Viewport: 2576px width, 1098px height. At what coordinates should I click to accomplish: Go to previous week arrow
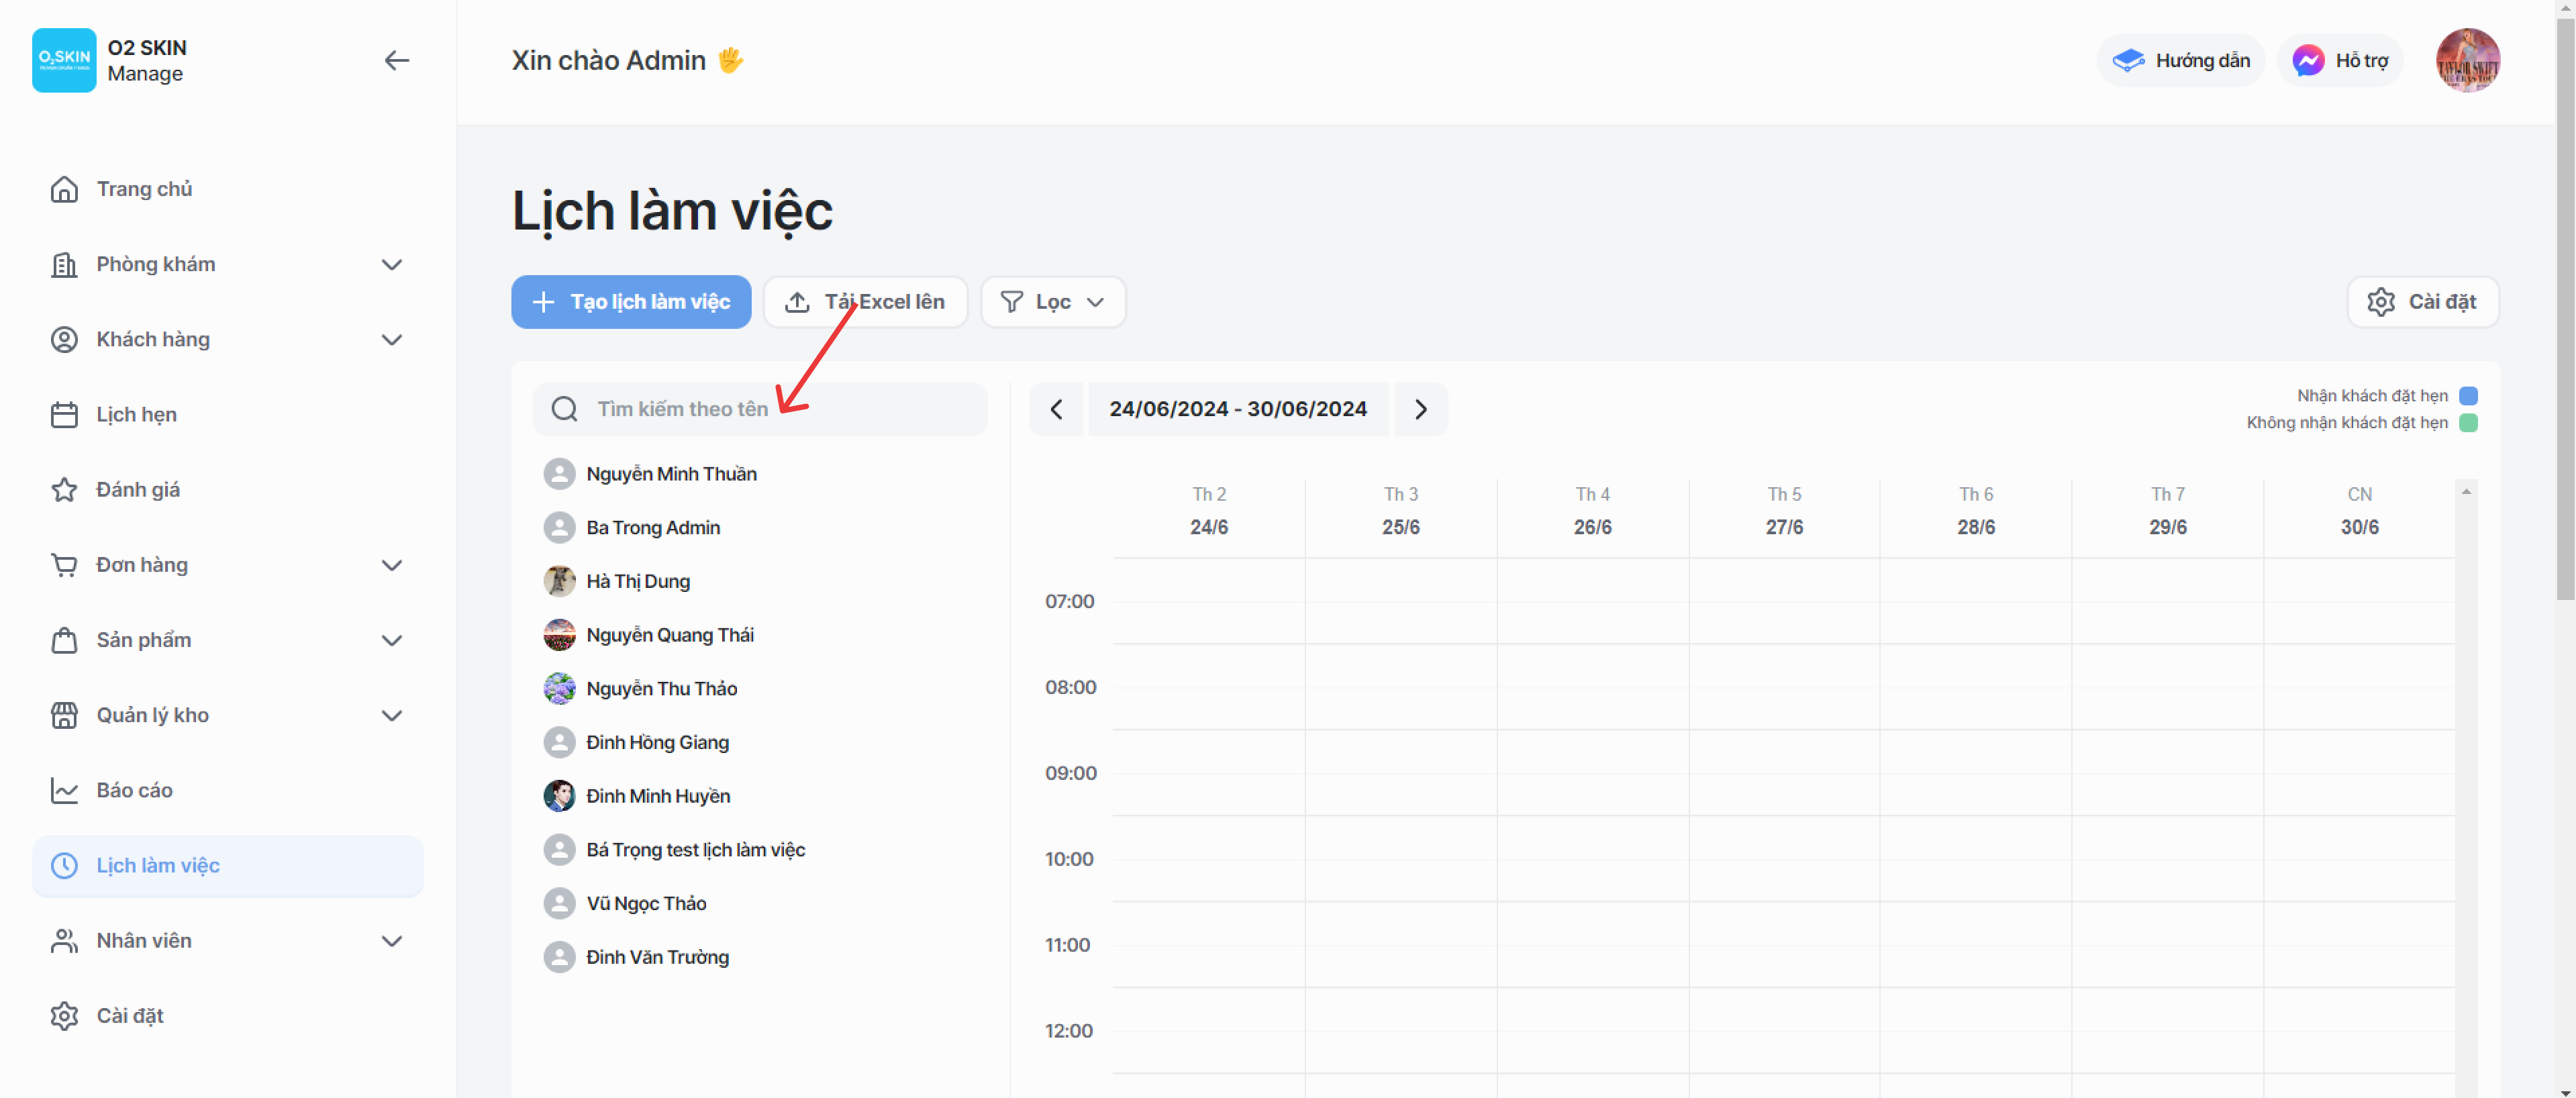click(1056, 409)
